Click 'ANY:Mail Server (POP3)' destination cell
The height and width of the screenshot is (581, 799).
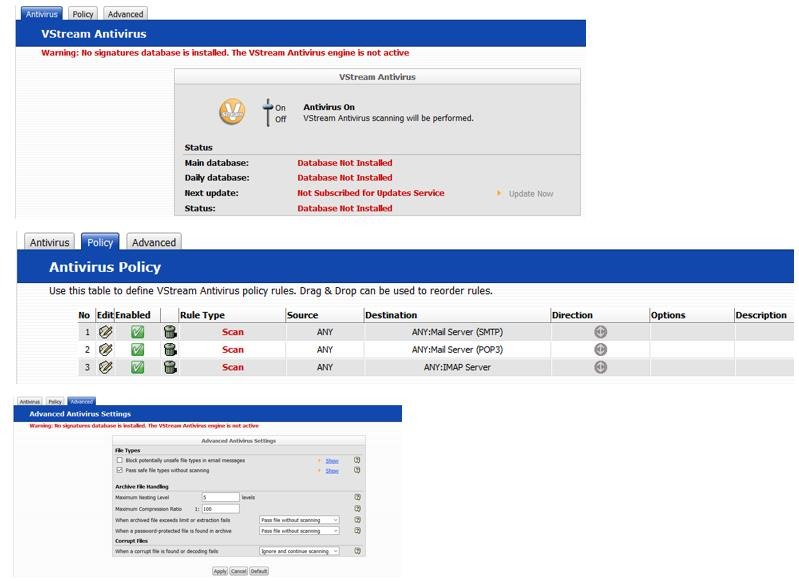pos(457,350)
